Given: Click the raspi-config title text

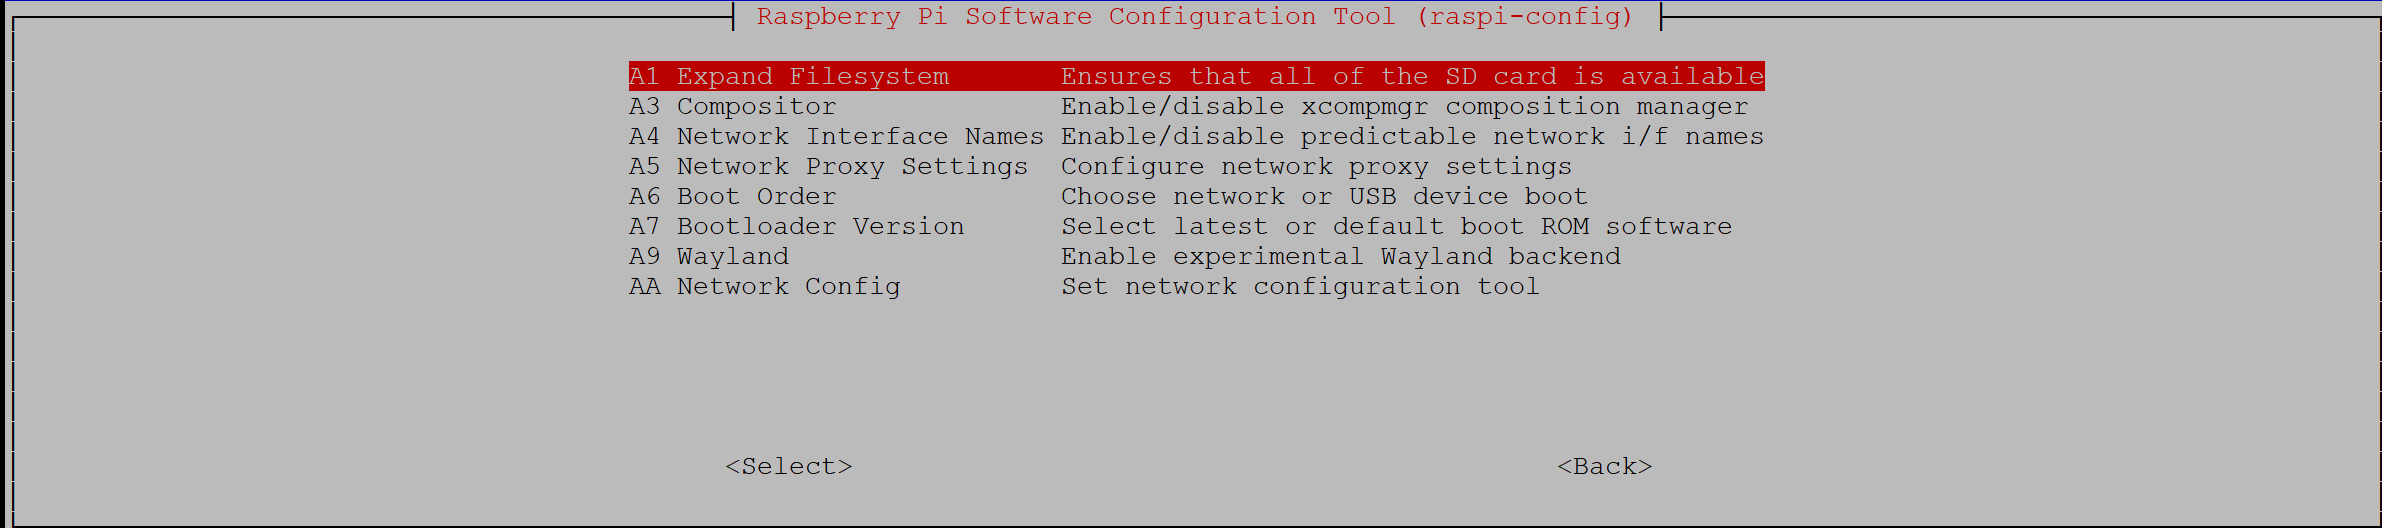Looking at the screenshot, I should (x=1194, y=17).
